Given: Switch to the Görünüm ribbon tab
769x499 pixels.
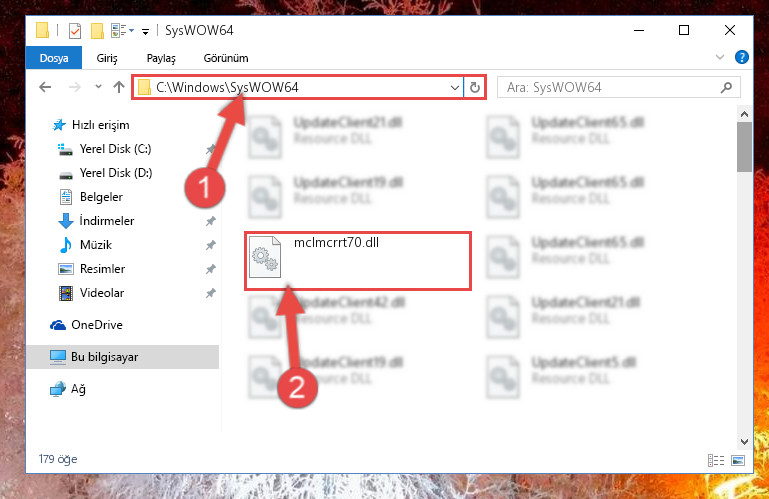Looking at the screenshot, I should point(226,58).
